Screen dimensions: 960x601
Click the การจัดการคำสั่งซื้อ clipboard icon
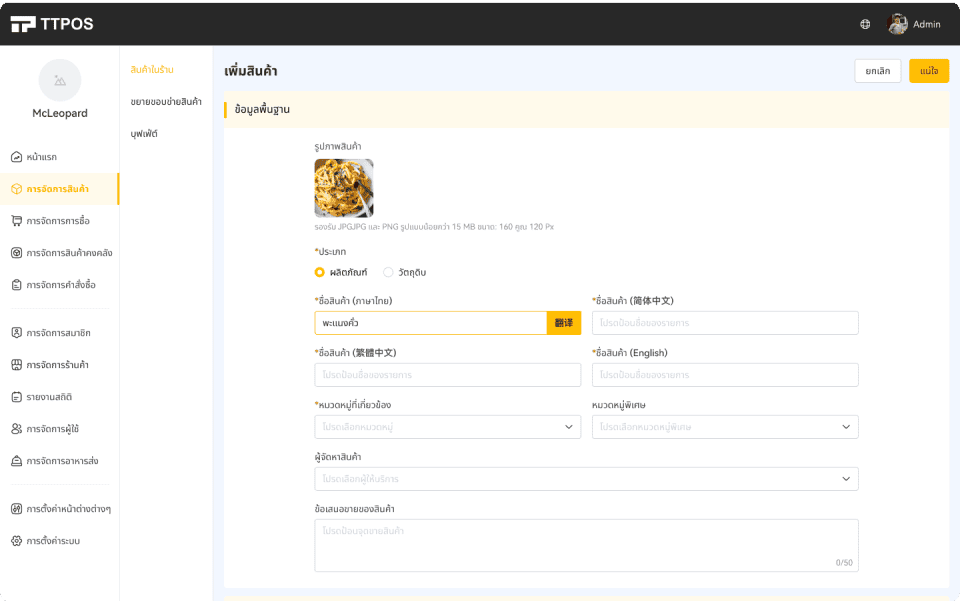pyautogui.click(x=17, y=285)
